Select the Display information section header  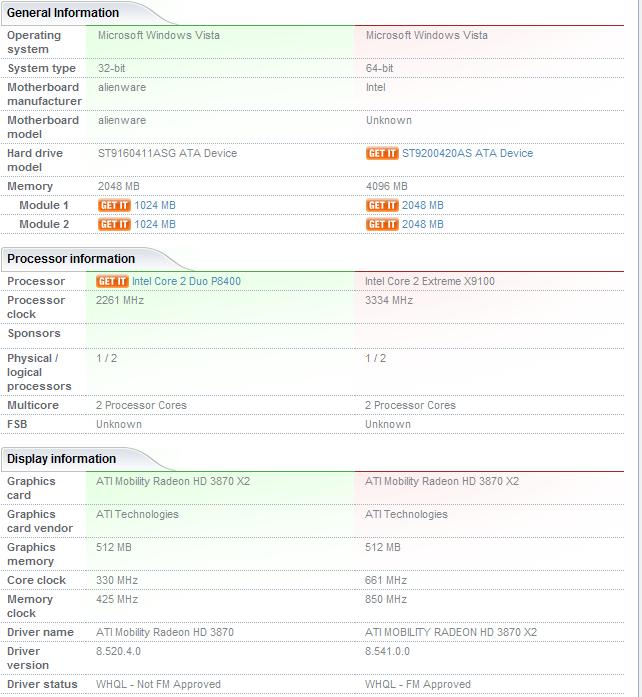pos(62,459)
